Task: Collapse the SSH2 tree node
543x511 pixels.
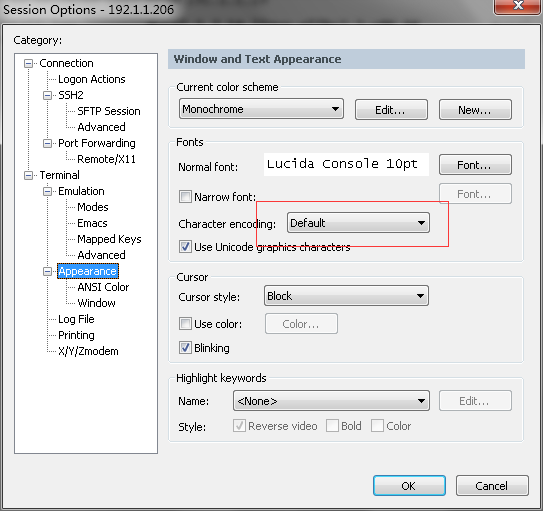Action: pos(47,95)
